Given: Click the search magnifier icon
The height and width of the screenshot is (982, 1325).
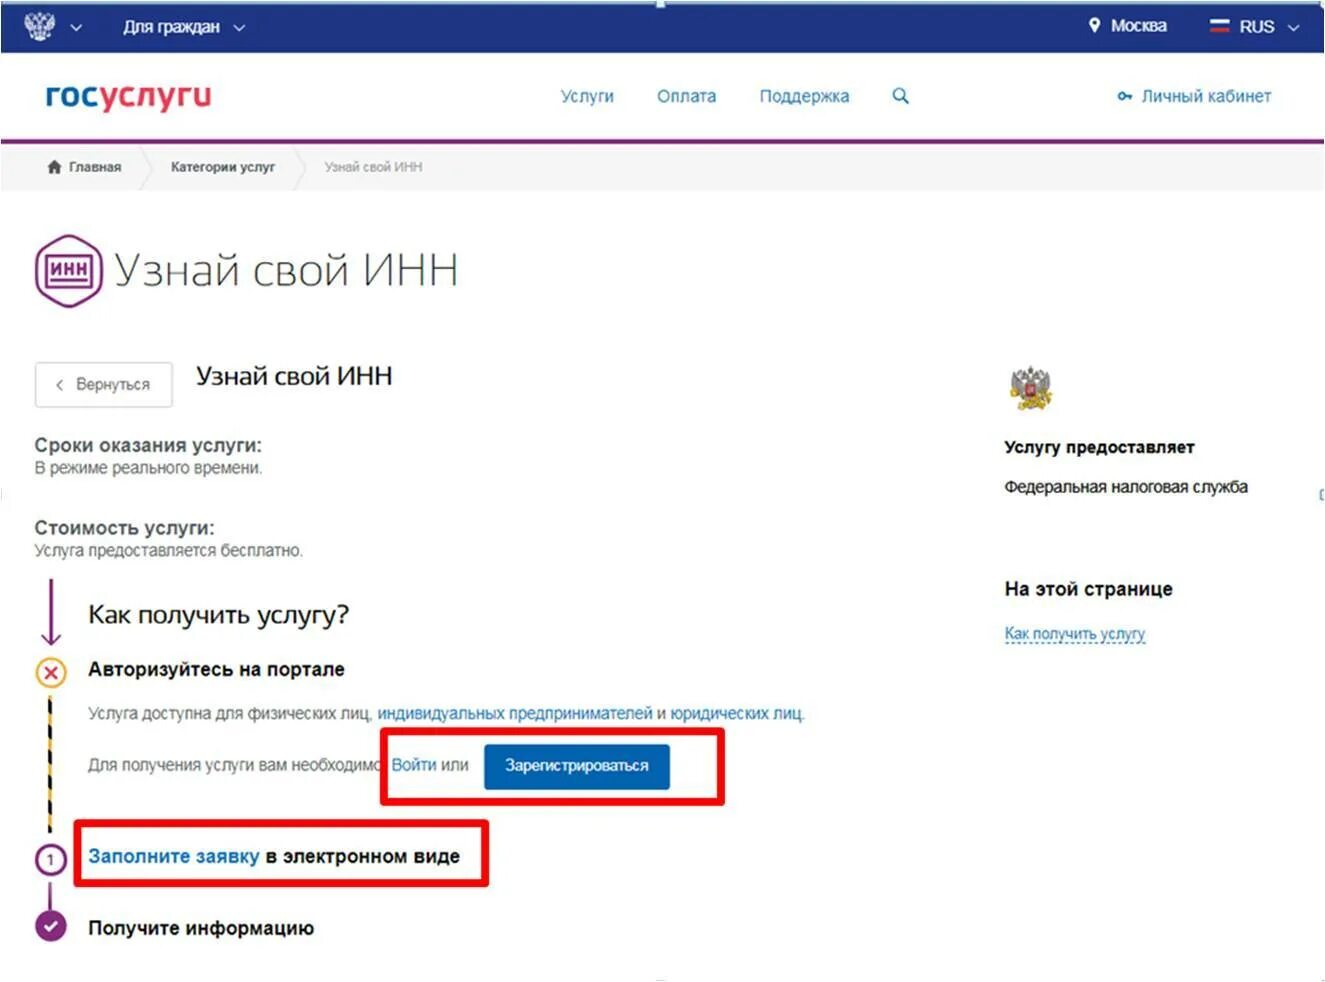Looking at the screenshot, I should point(900,96).
